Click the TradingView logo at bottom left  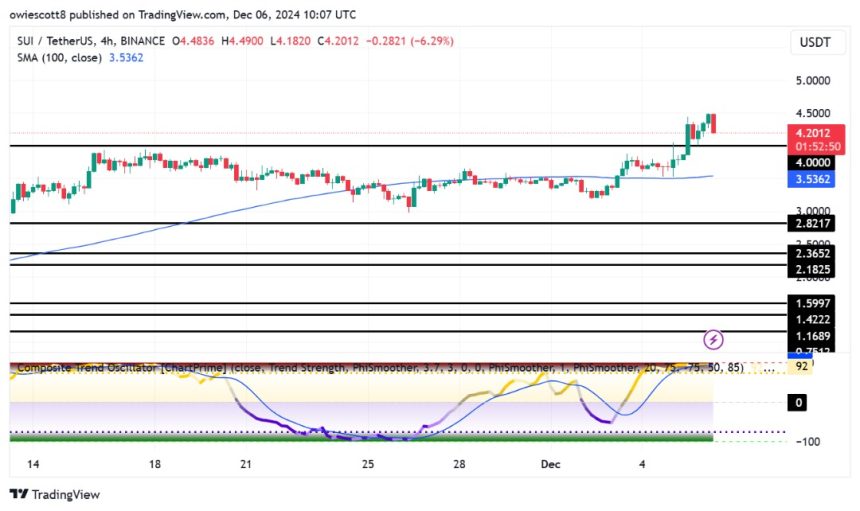(x=55, y=494)
